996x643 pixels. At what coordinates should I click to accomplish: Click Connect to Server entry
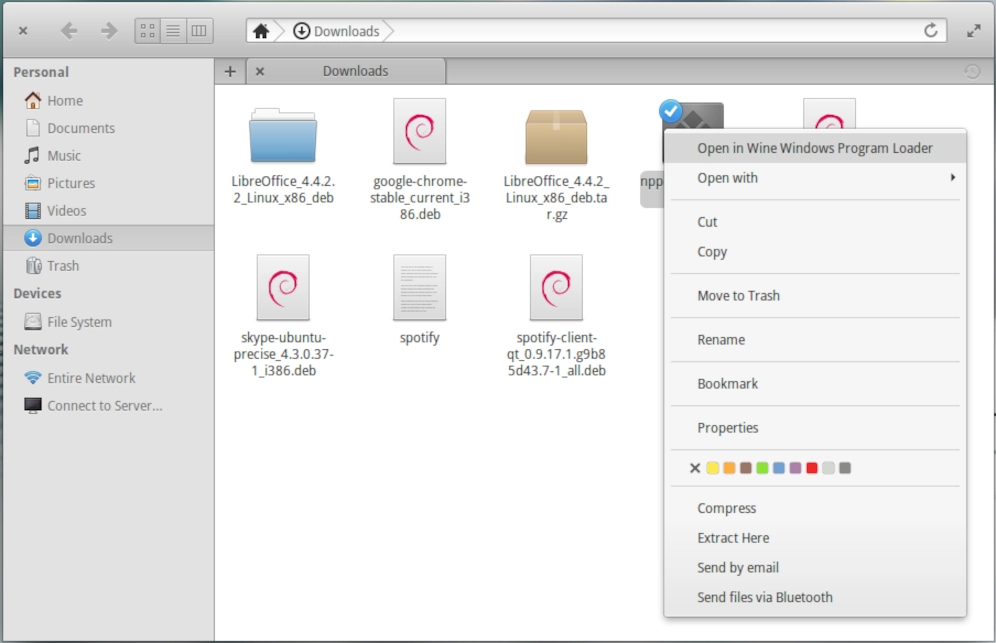click(x=108, y=405)
